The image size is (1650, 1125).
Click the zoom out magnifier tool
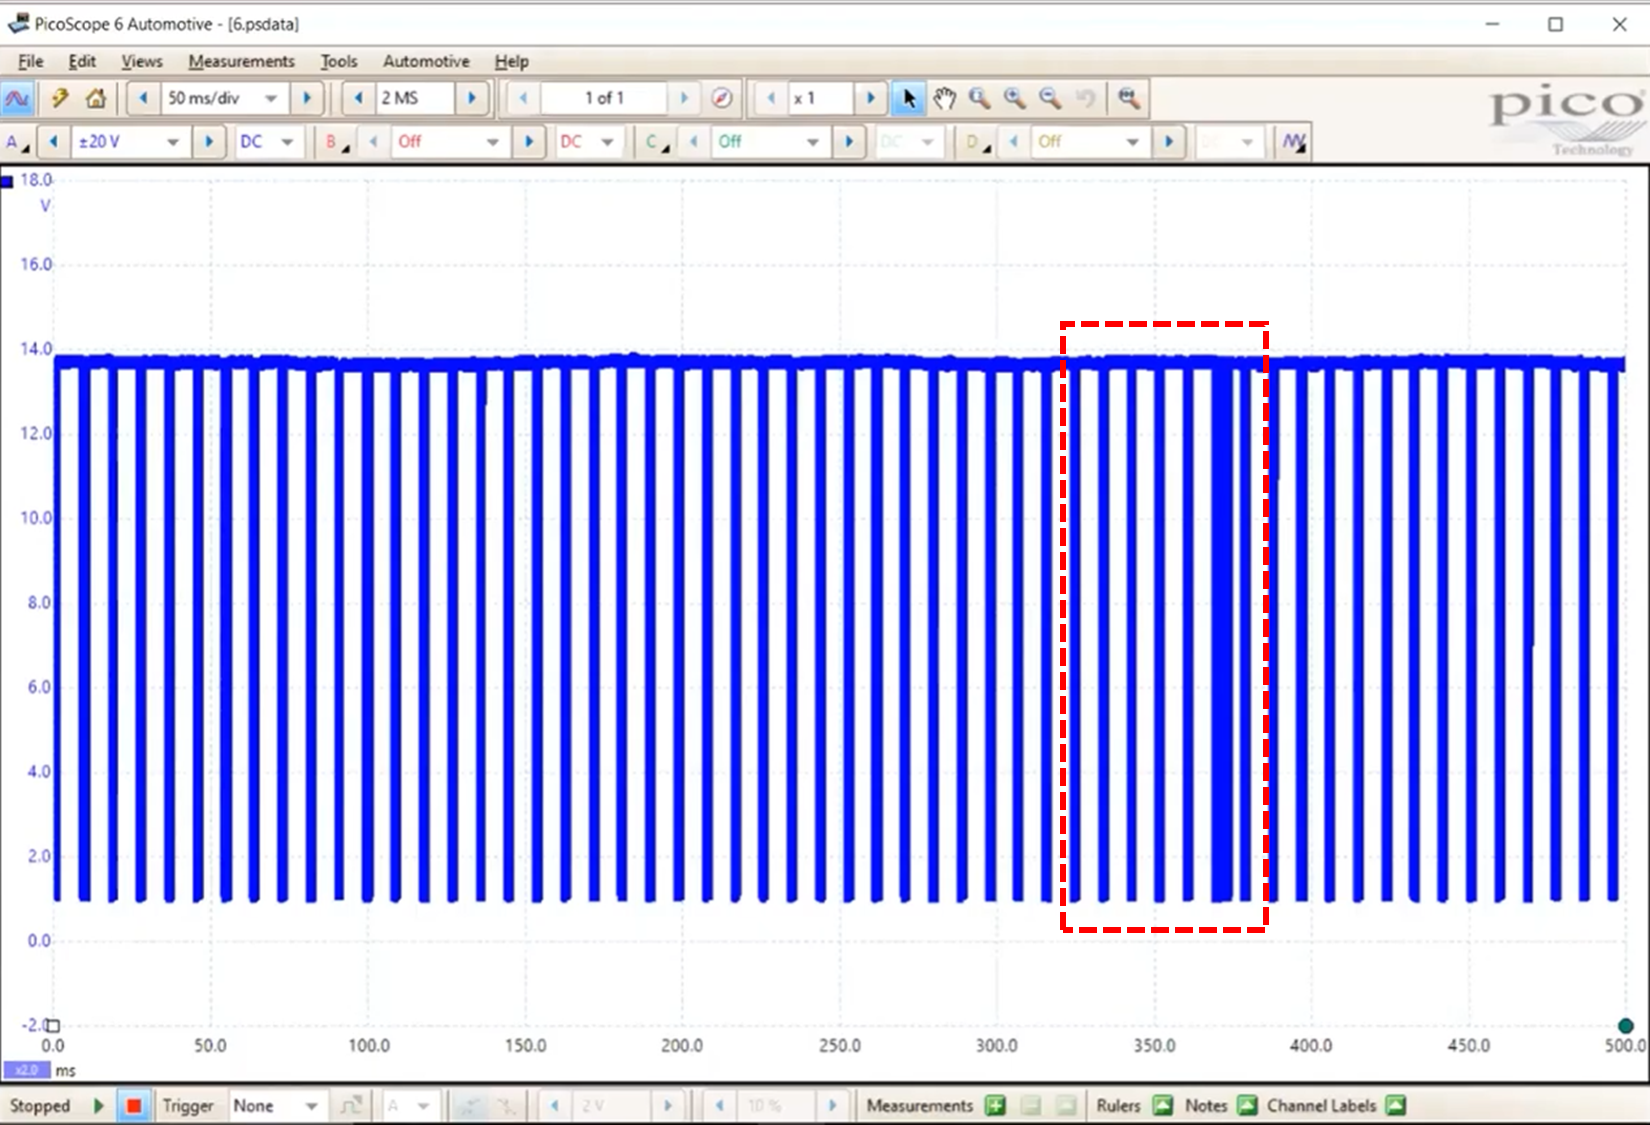coord(1050,98)
